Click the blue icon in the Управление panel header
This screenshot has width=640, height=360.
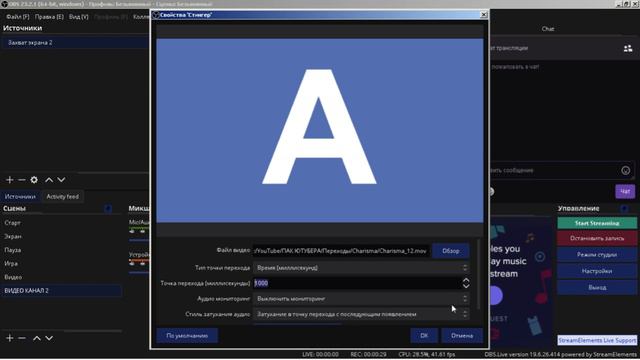624,209
